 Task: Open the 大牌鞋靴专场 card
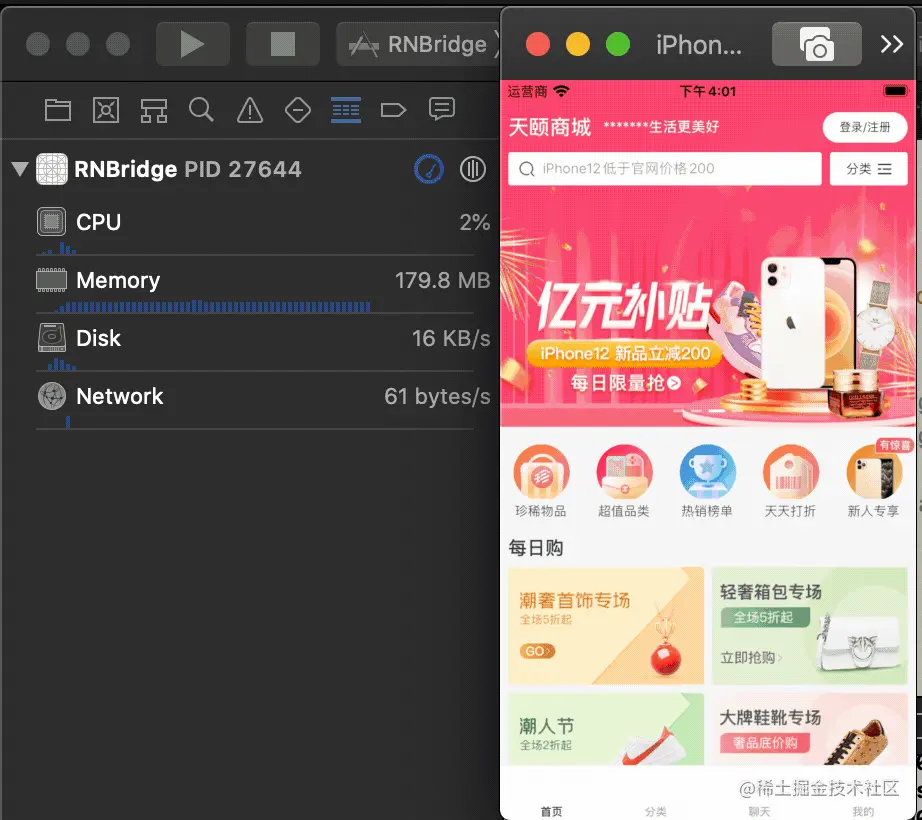(x=810, y=729)
